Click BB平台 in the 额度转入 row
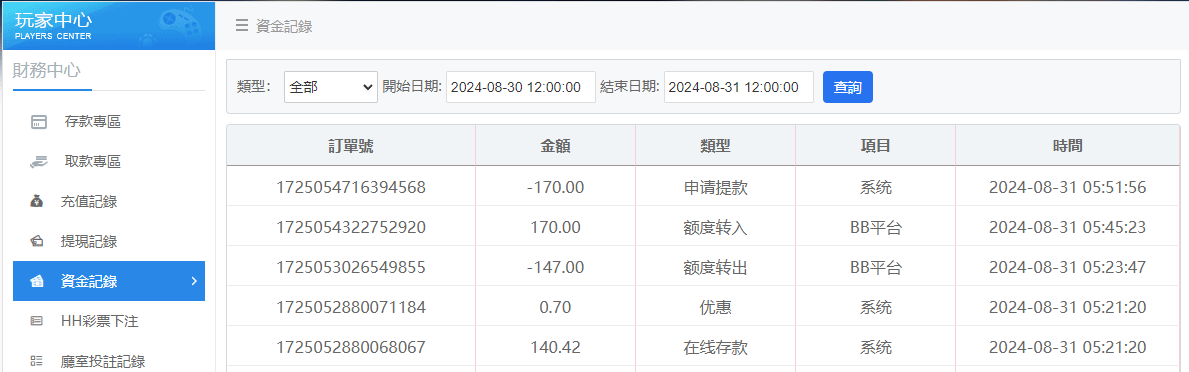Screen dimensions: 1189x372 point(875,227)
